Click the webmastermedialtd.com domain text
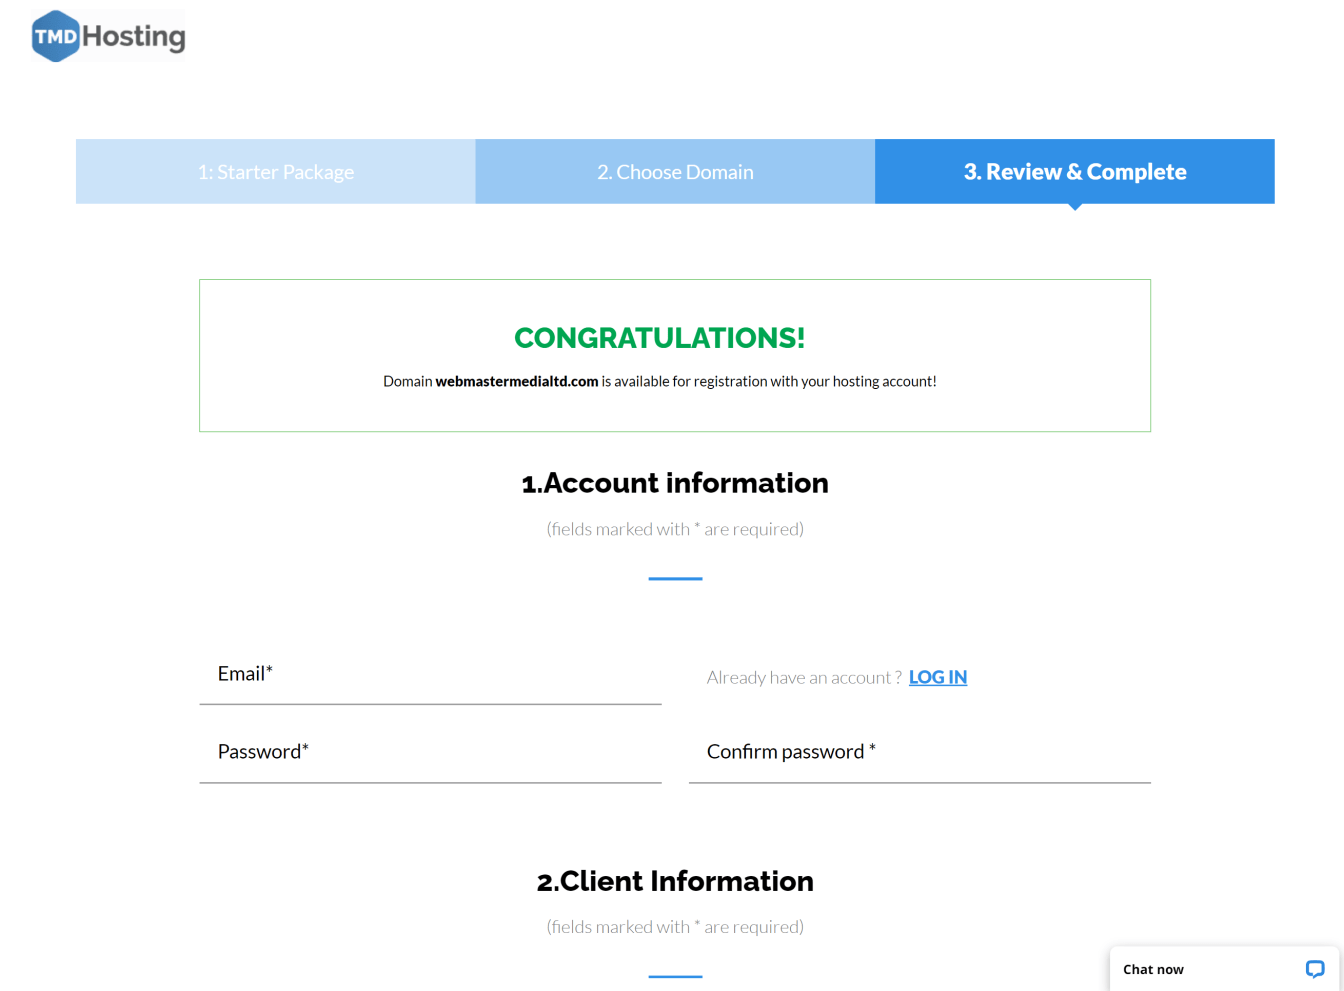The height and width of the screenshot is (991, 1344). 517,381
